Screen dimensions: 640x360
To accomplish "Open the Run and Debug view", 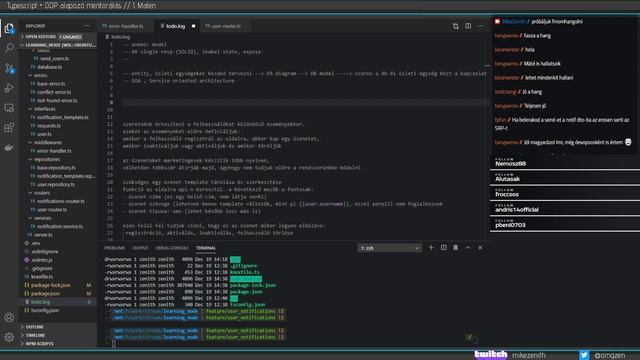I will click(9, 88).
